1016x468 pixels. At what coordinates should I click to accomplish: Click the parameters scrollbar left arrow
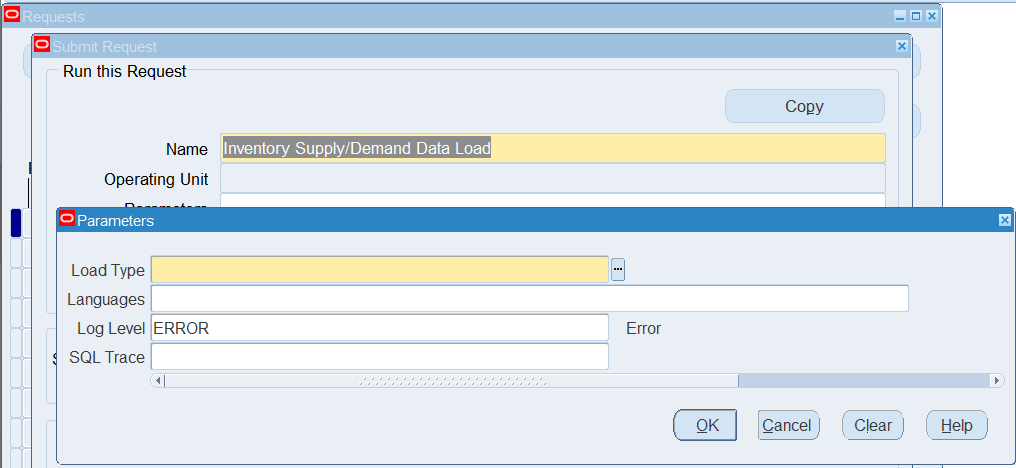click(159, 380)
